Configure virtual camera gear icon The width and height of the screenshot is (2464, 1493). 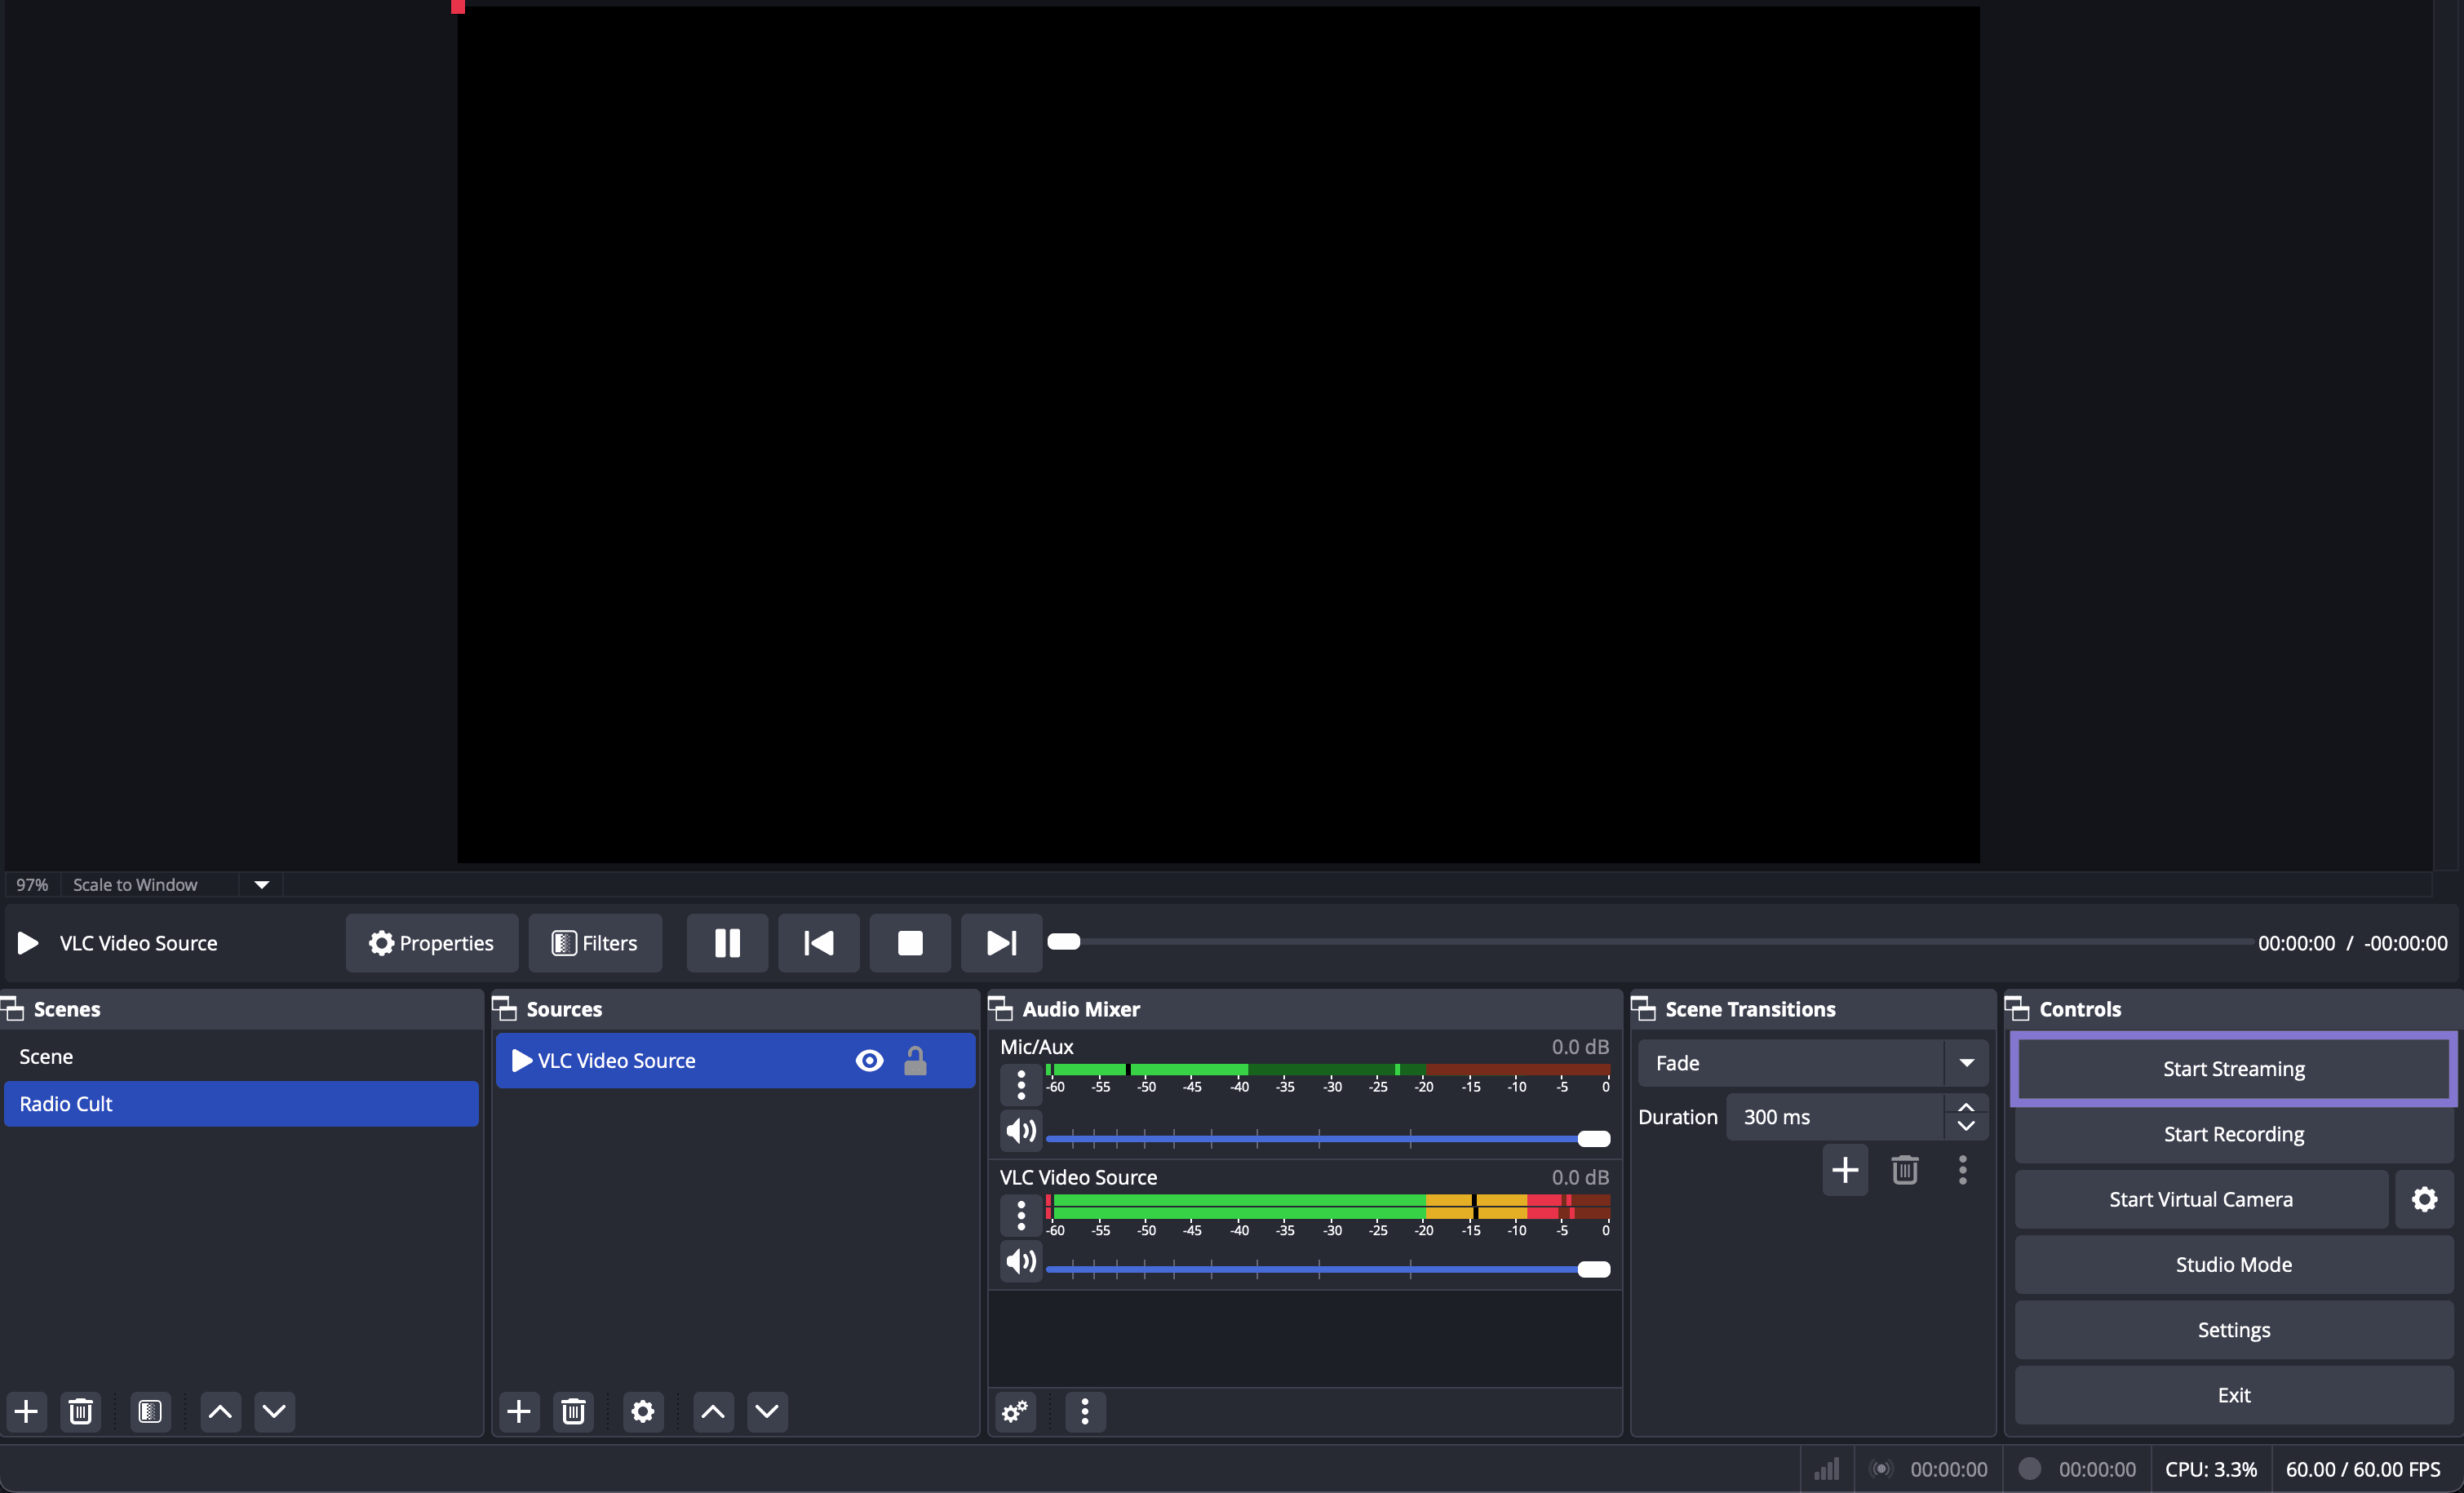click(x=2424, y=1199)
